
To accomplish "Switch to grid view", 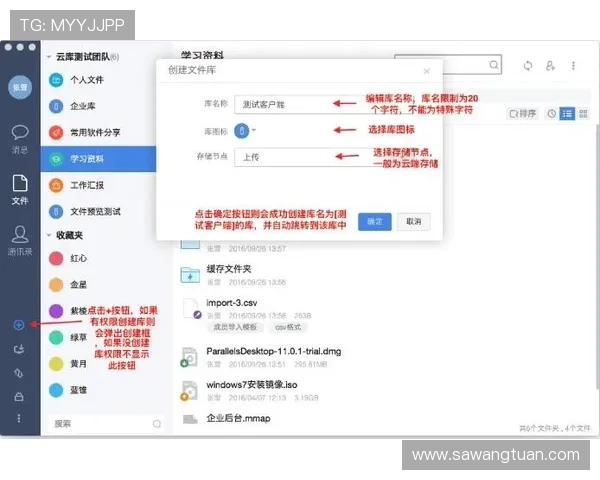I will (583, 114).
